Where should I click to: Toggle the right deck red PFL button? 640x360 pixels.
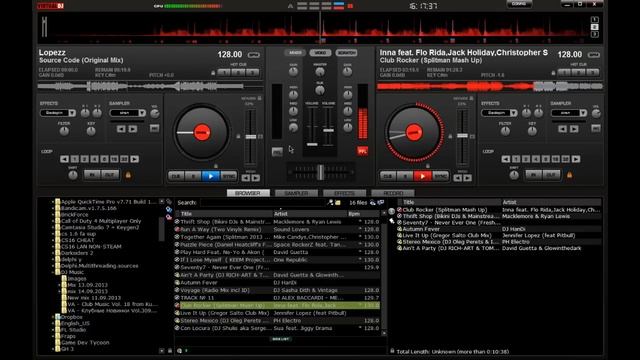click(362, 151)
